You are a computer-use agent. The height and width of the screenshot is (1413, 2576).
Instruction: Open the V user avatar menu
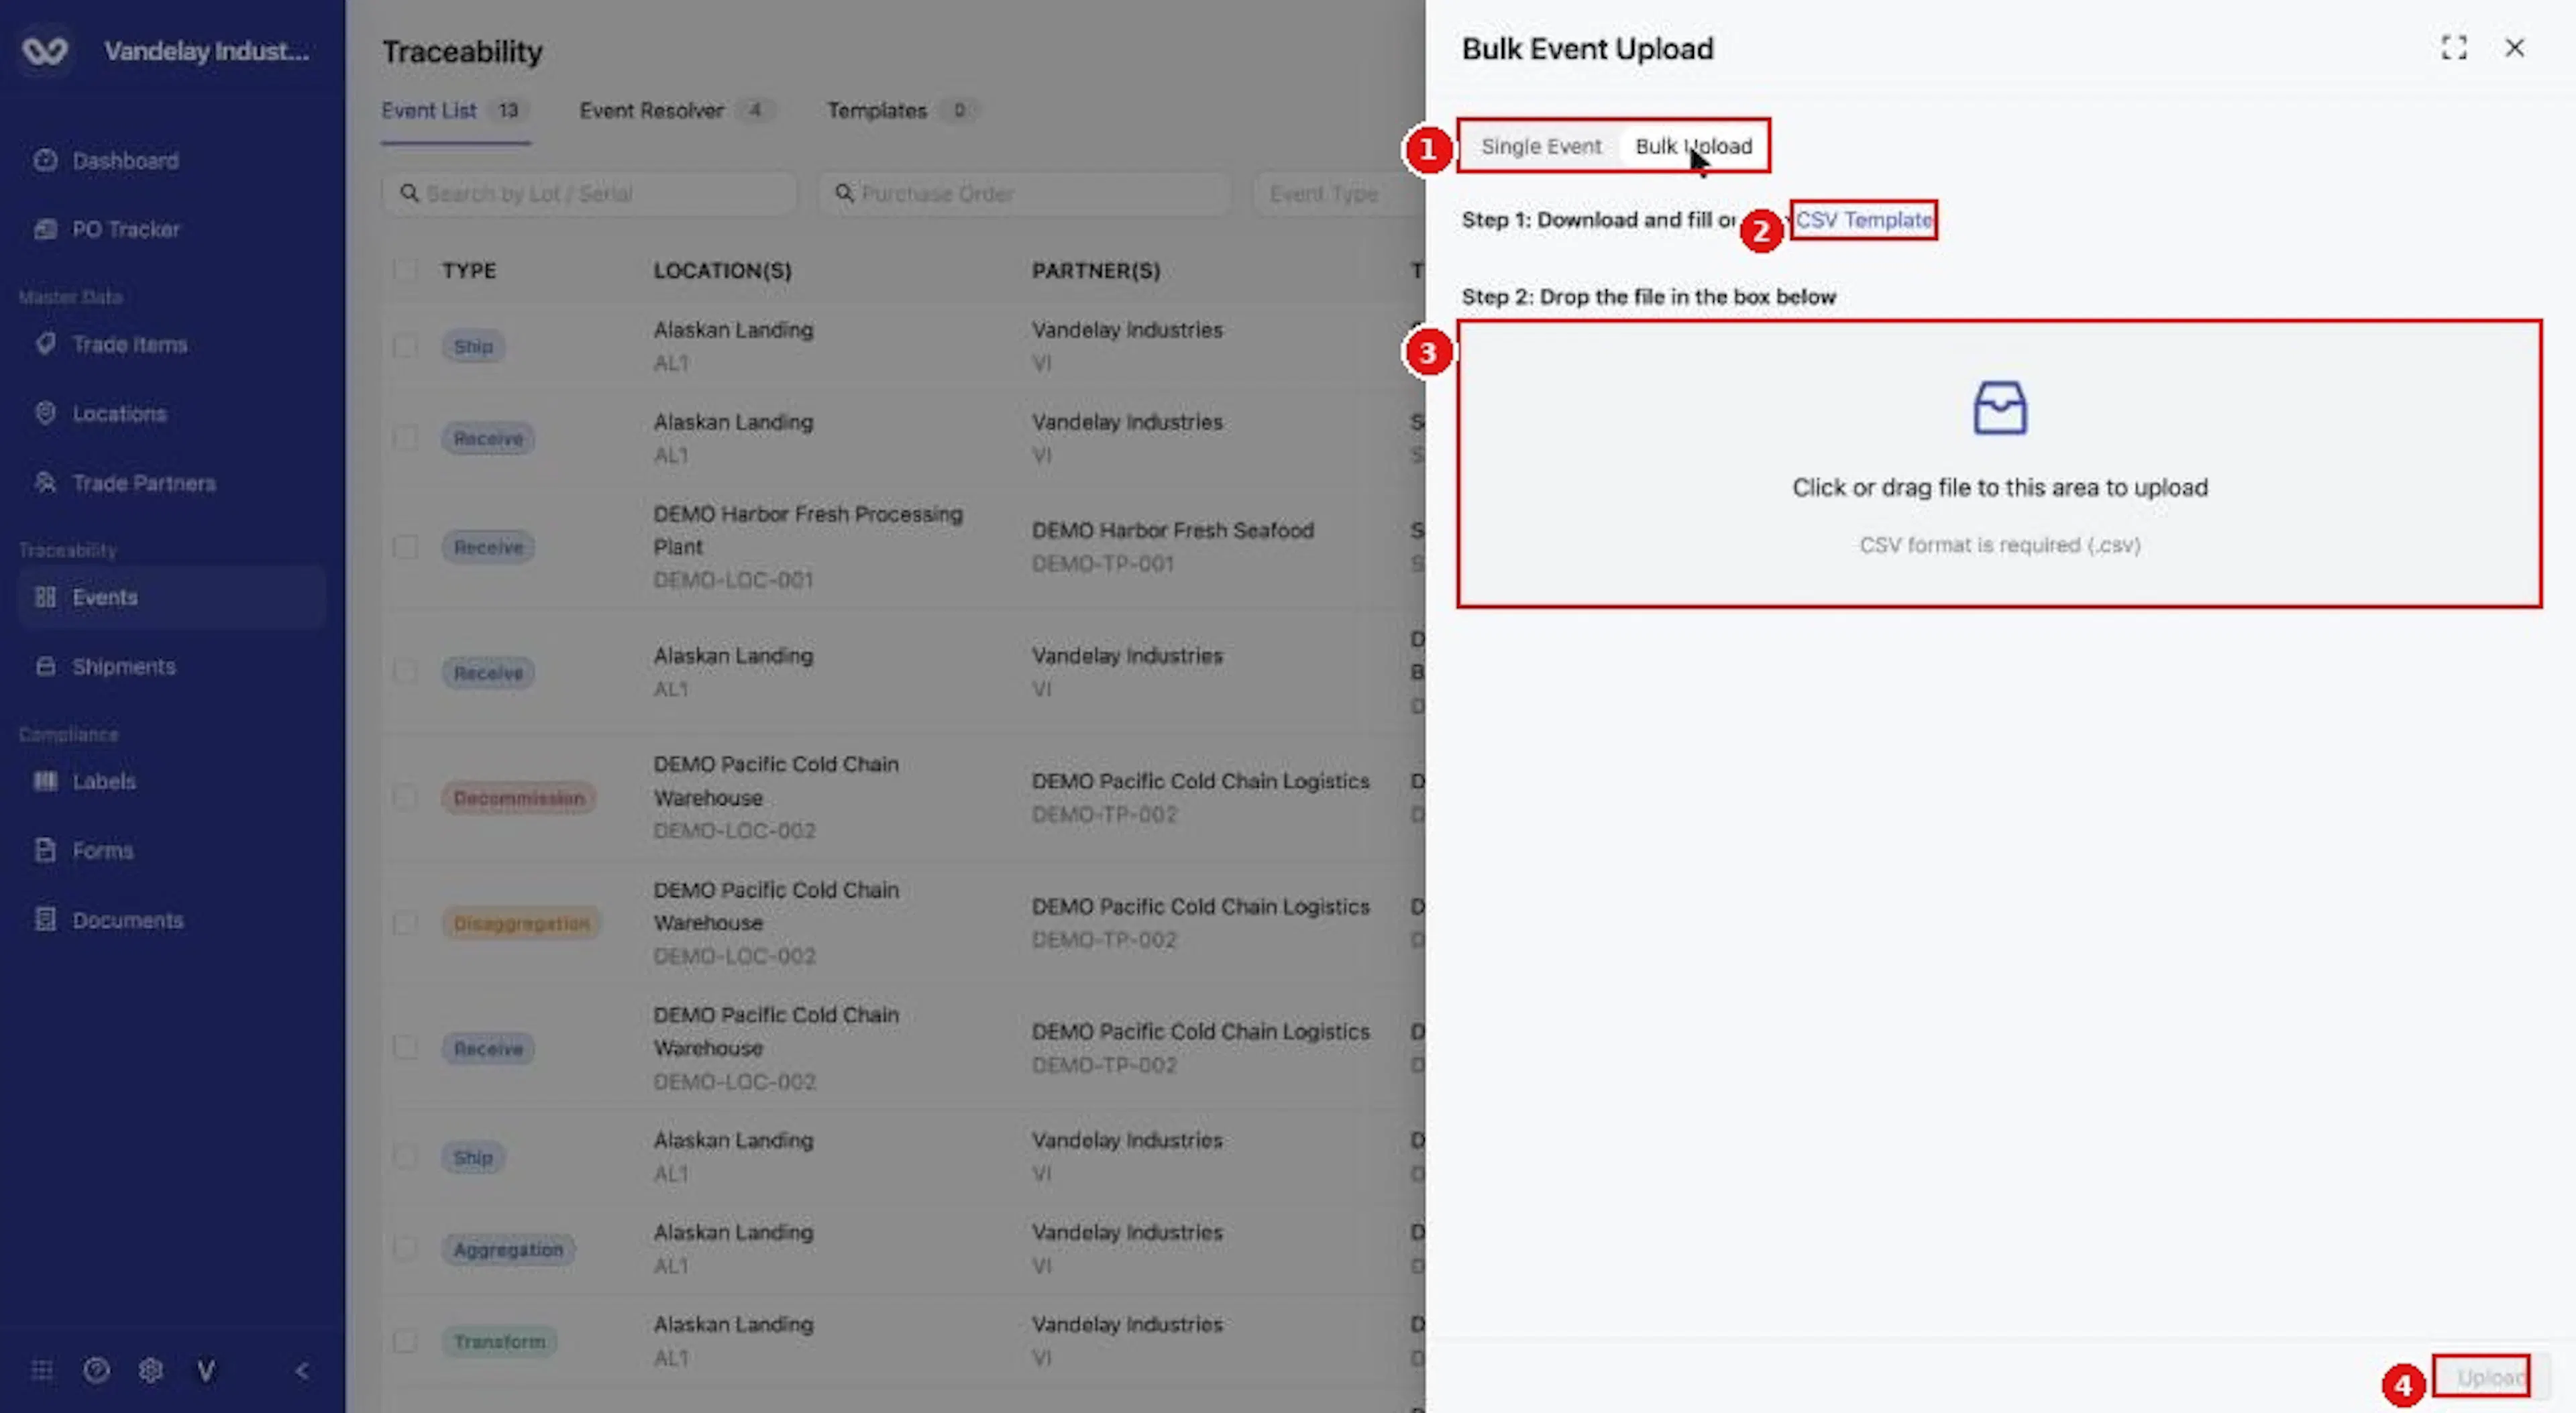point(206,1371)
